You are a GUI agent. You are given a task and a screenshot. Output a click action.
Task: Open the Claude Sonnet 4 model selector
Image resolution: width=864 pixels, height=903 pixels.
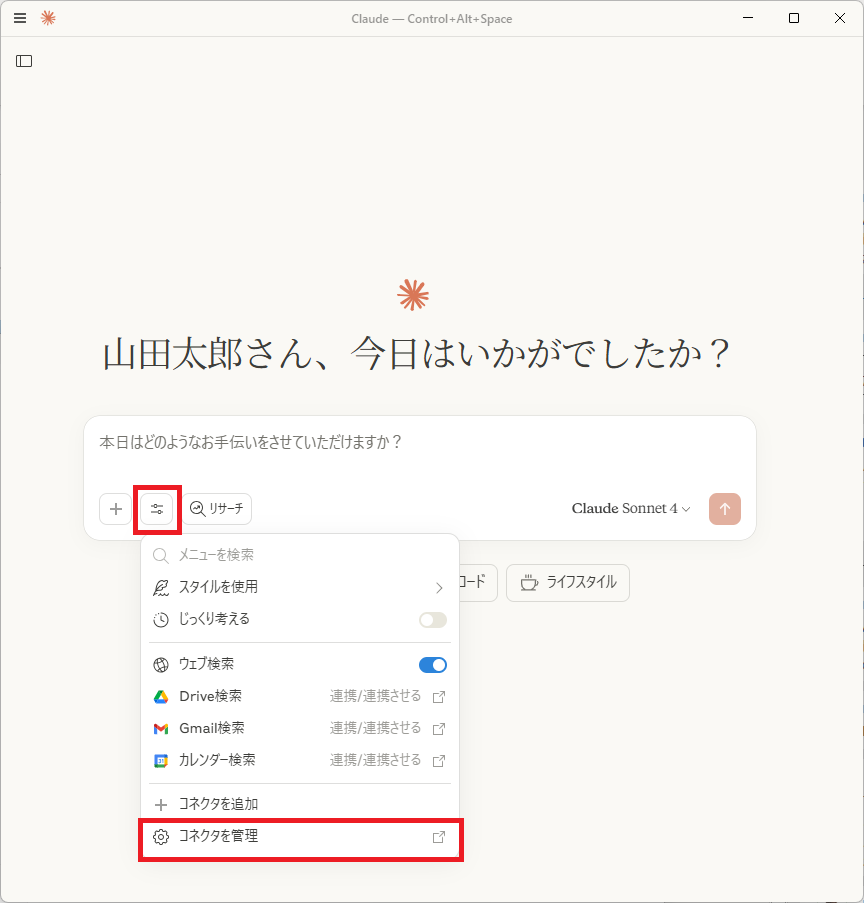click(631, 509)
